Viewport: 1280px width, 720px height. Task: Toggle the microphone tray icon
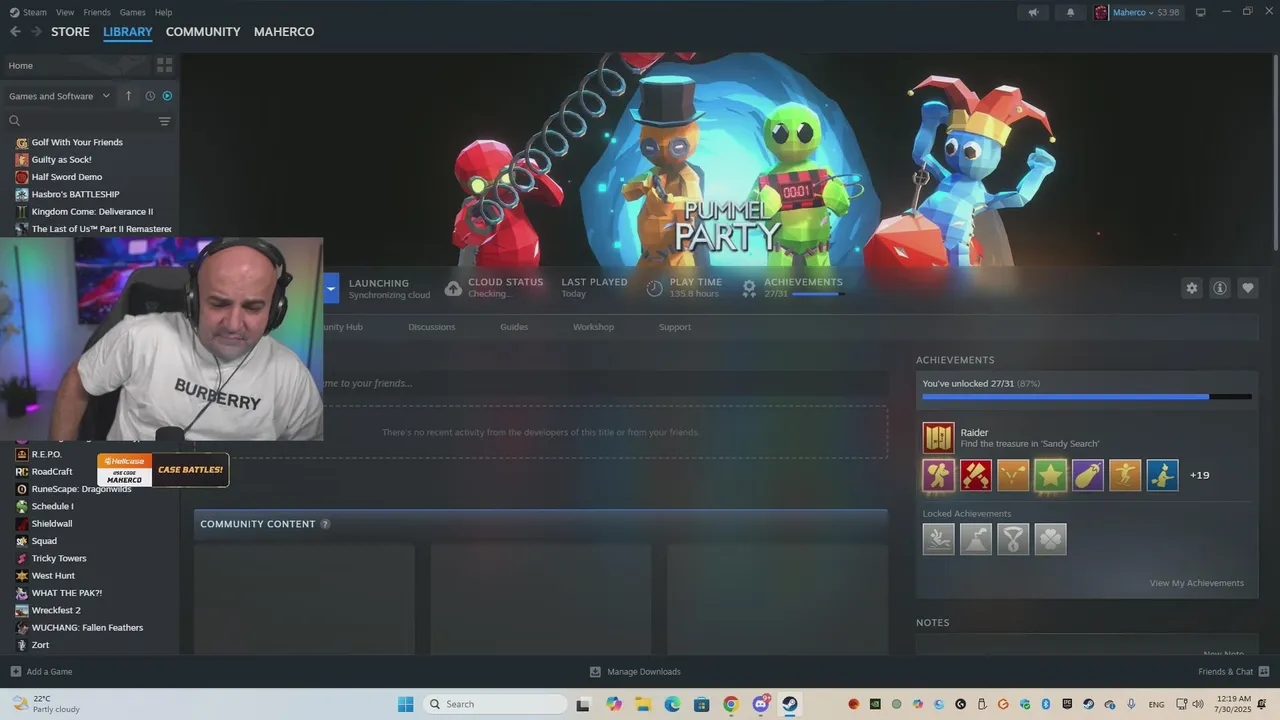click(1131, 704)
